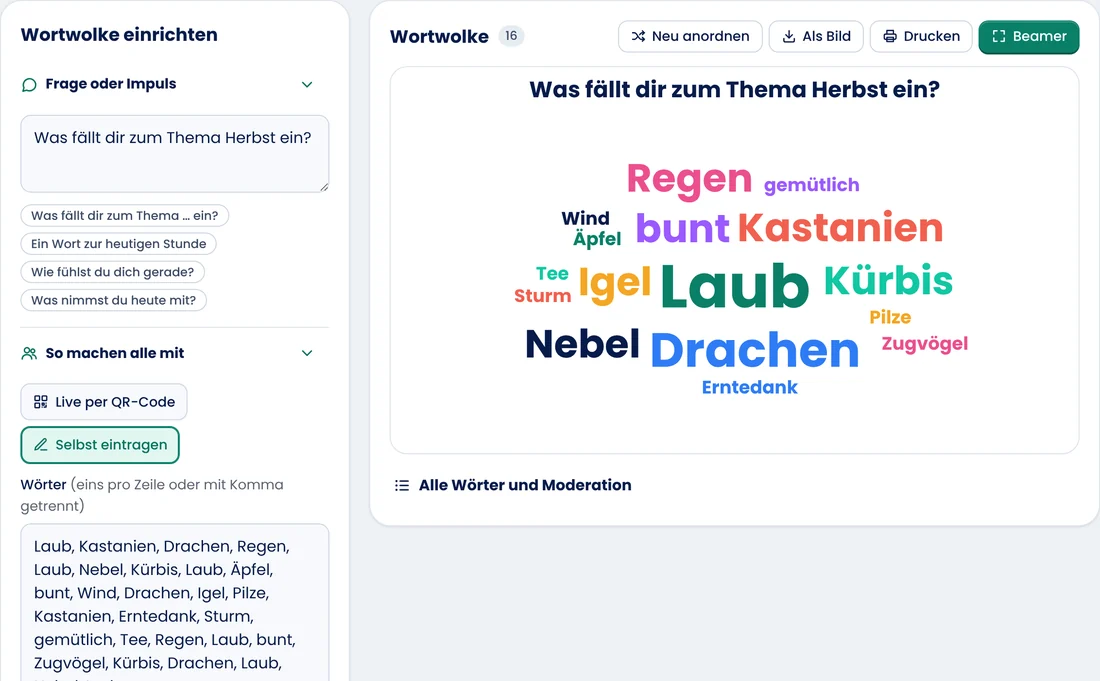Click the people icon by So machen alle mit

tap(29, 353)
